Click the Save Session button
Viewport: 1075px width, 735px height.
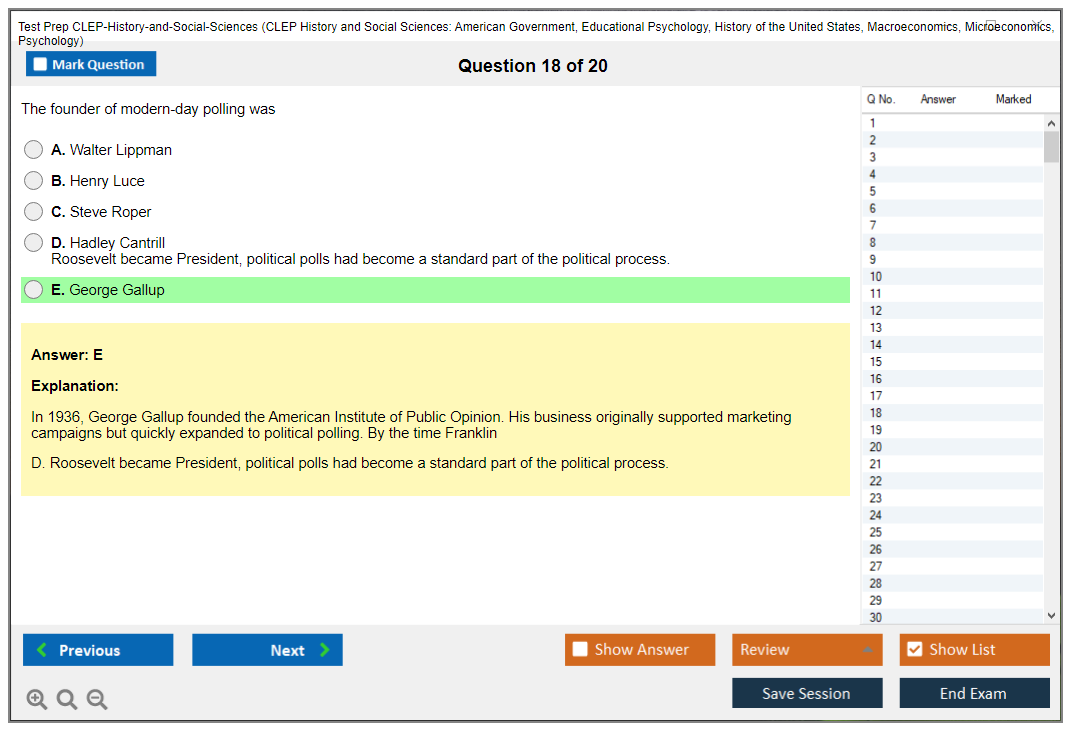click(806, 694)
